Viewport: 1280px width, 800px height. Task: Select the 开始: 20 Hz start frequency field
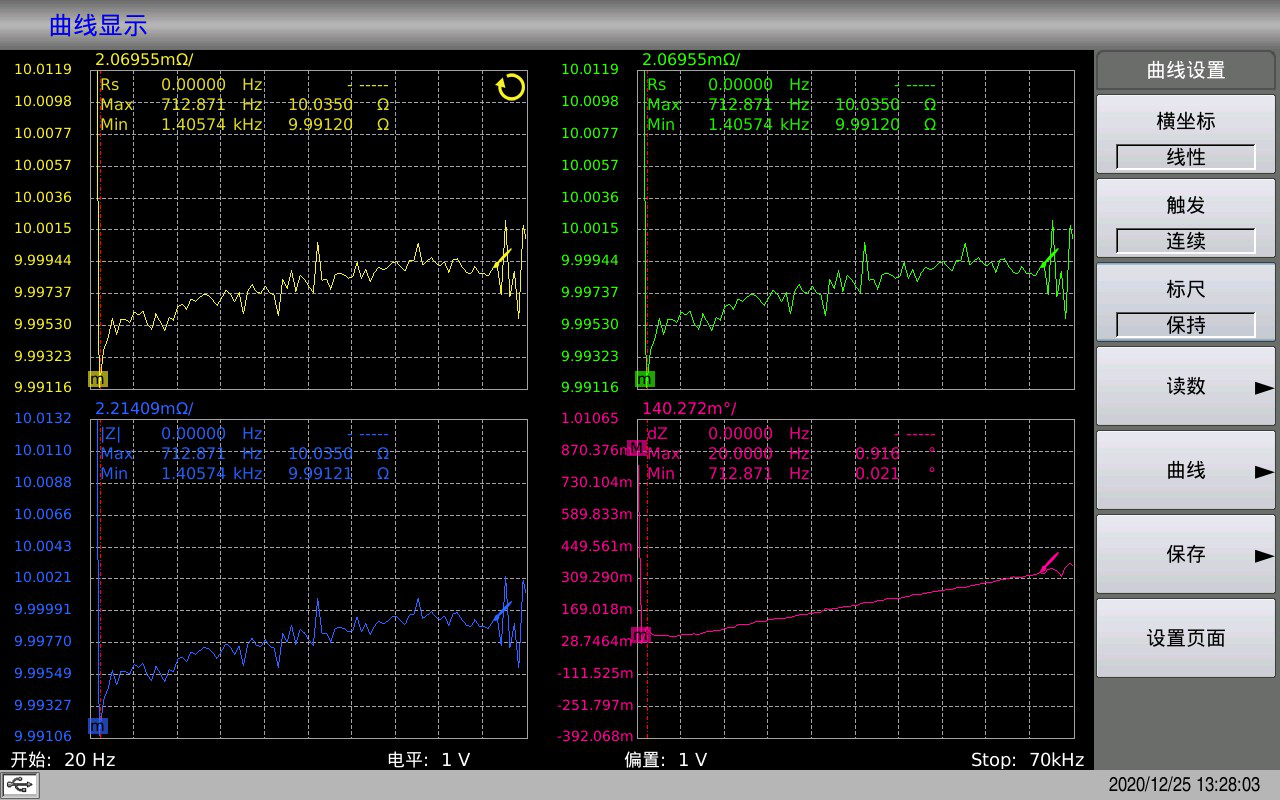pyautogui.click(x=63, y=760)
